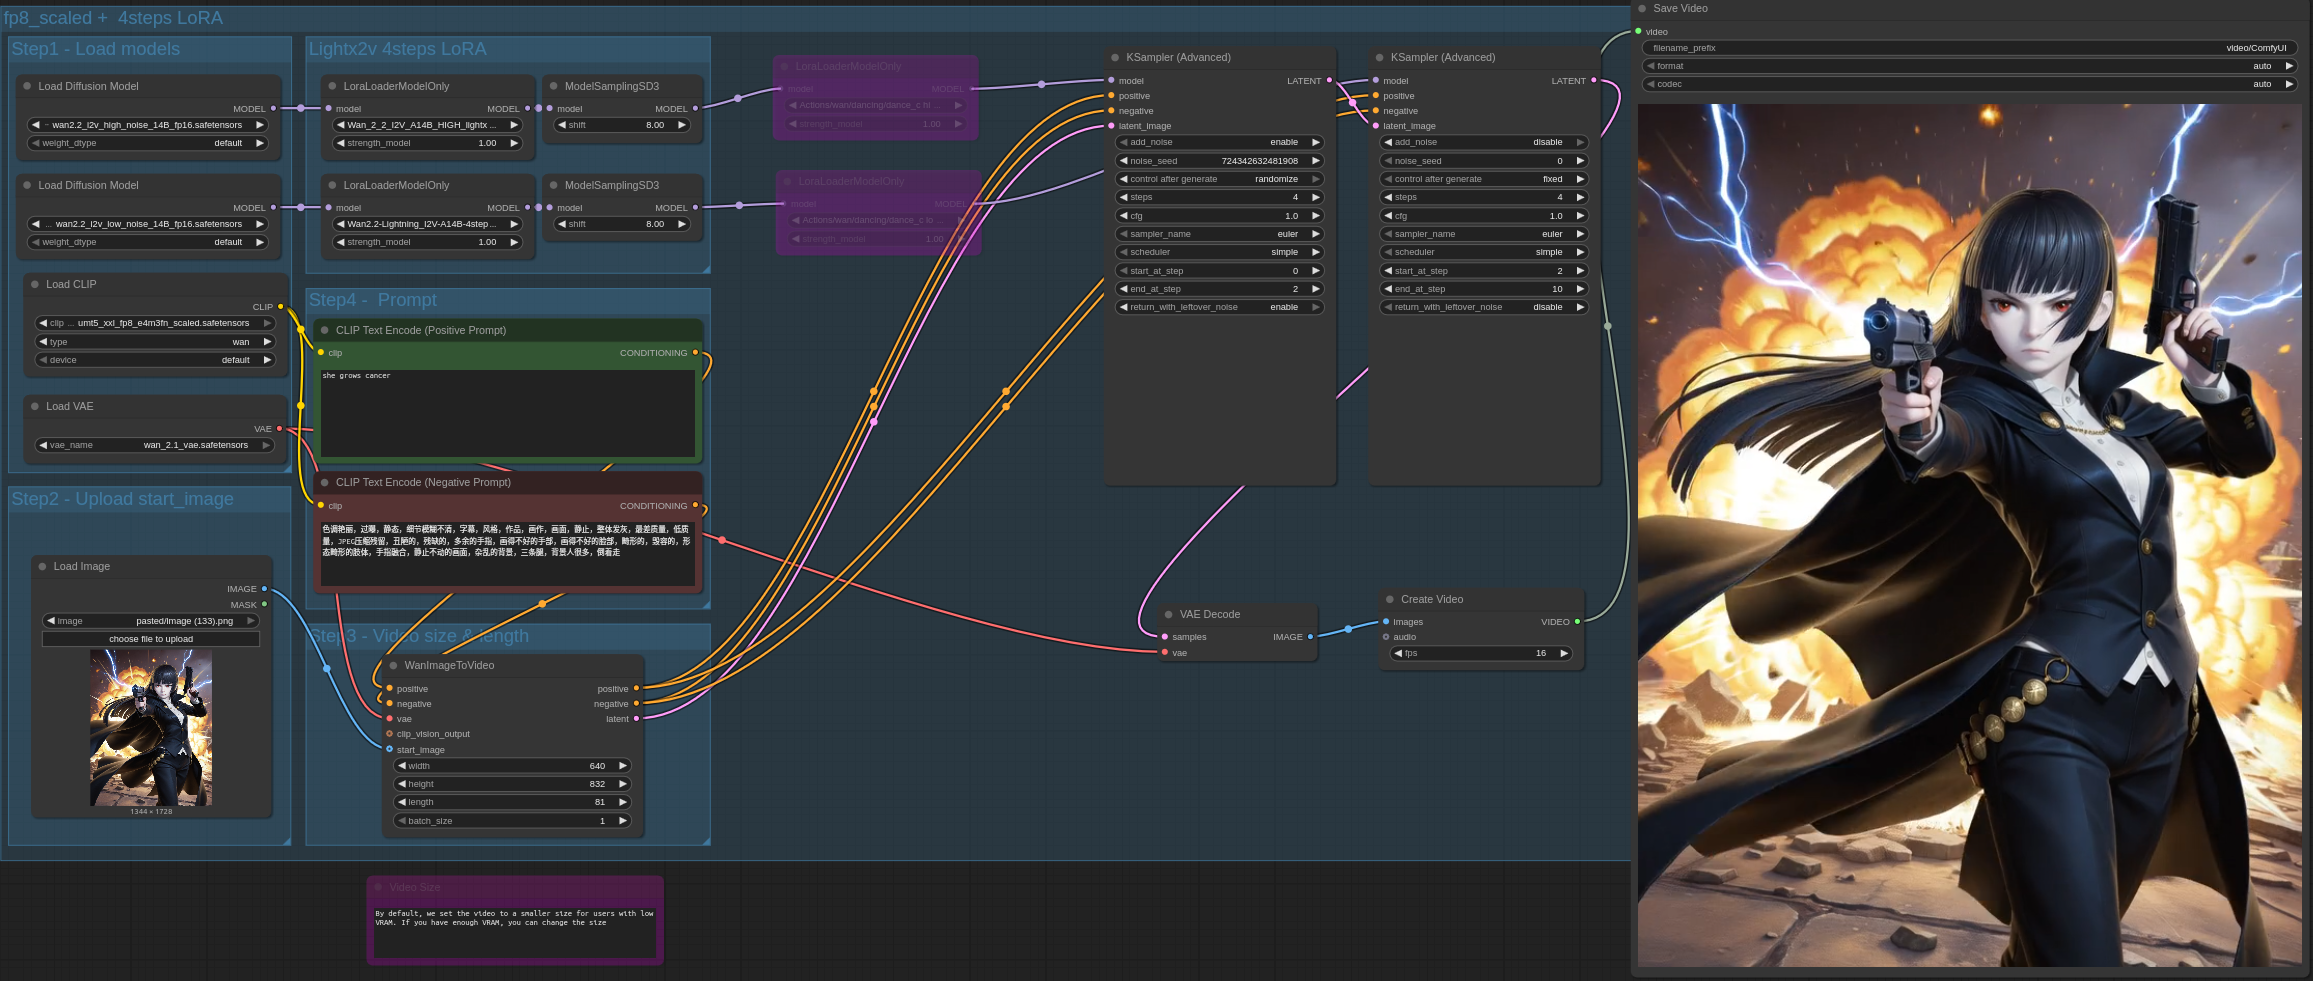Image resolution: width=2313 pixels, height=981 pixels.
Task: Decrease end_at_step value 10 with its left arrow
Action: point(1388,289)
